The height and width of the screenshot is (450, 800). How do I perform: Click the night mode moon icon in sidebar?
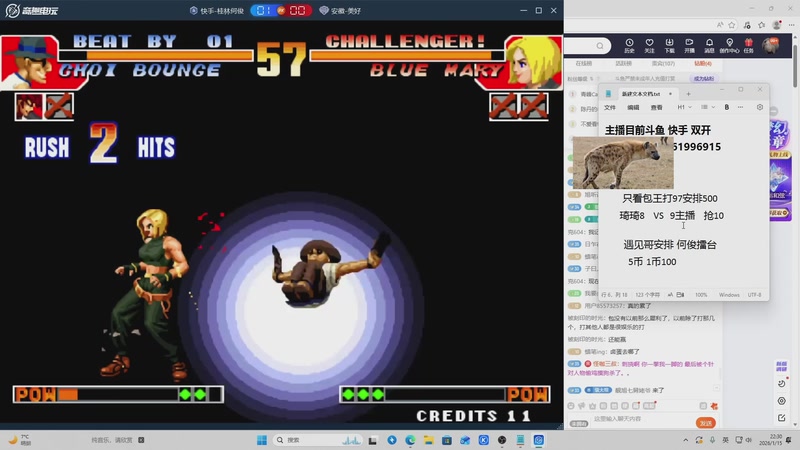[x=782, y=383]
